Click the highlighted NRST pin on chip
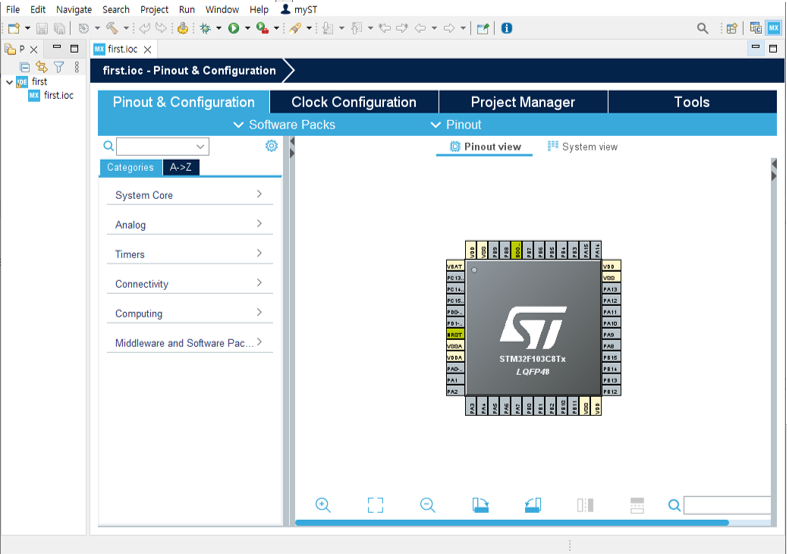 tap(455, 335)
